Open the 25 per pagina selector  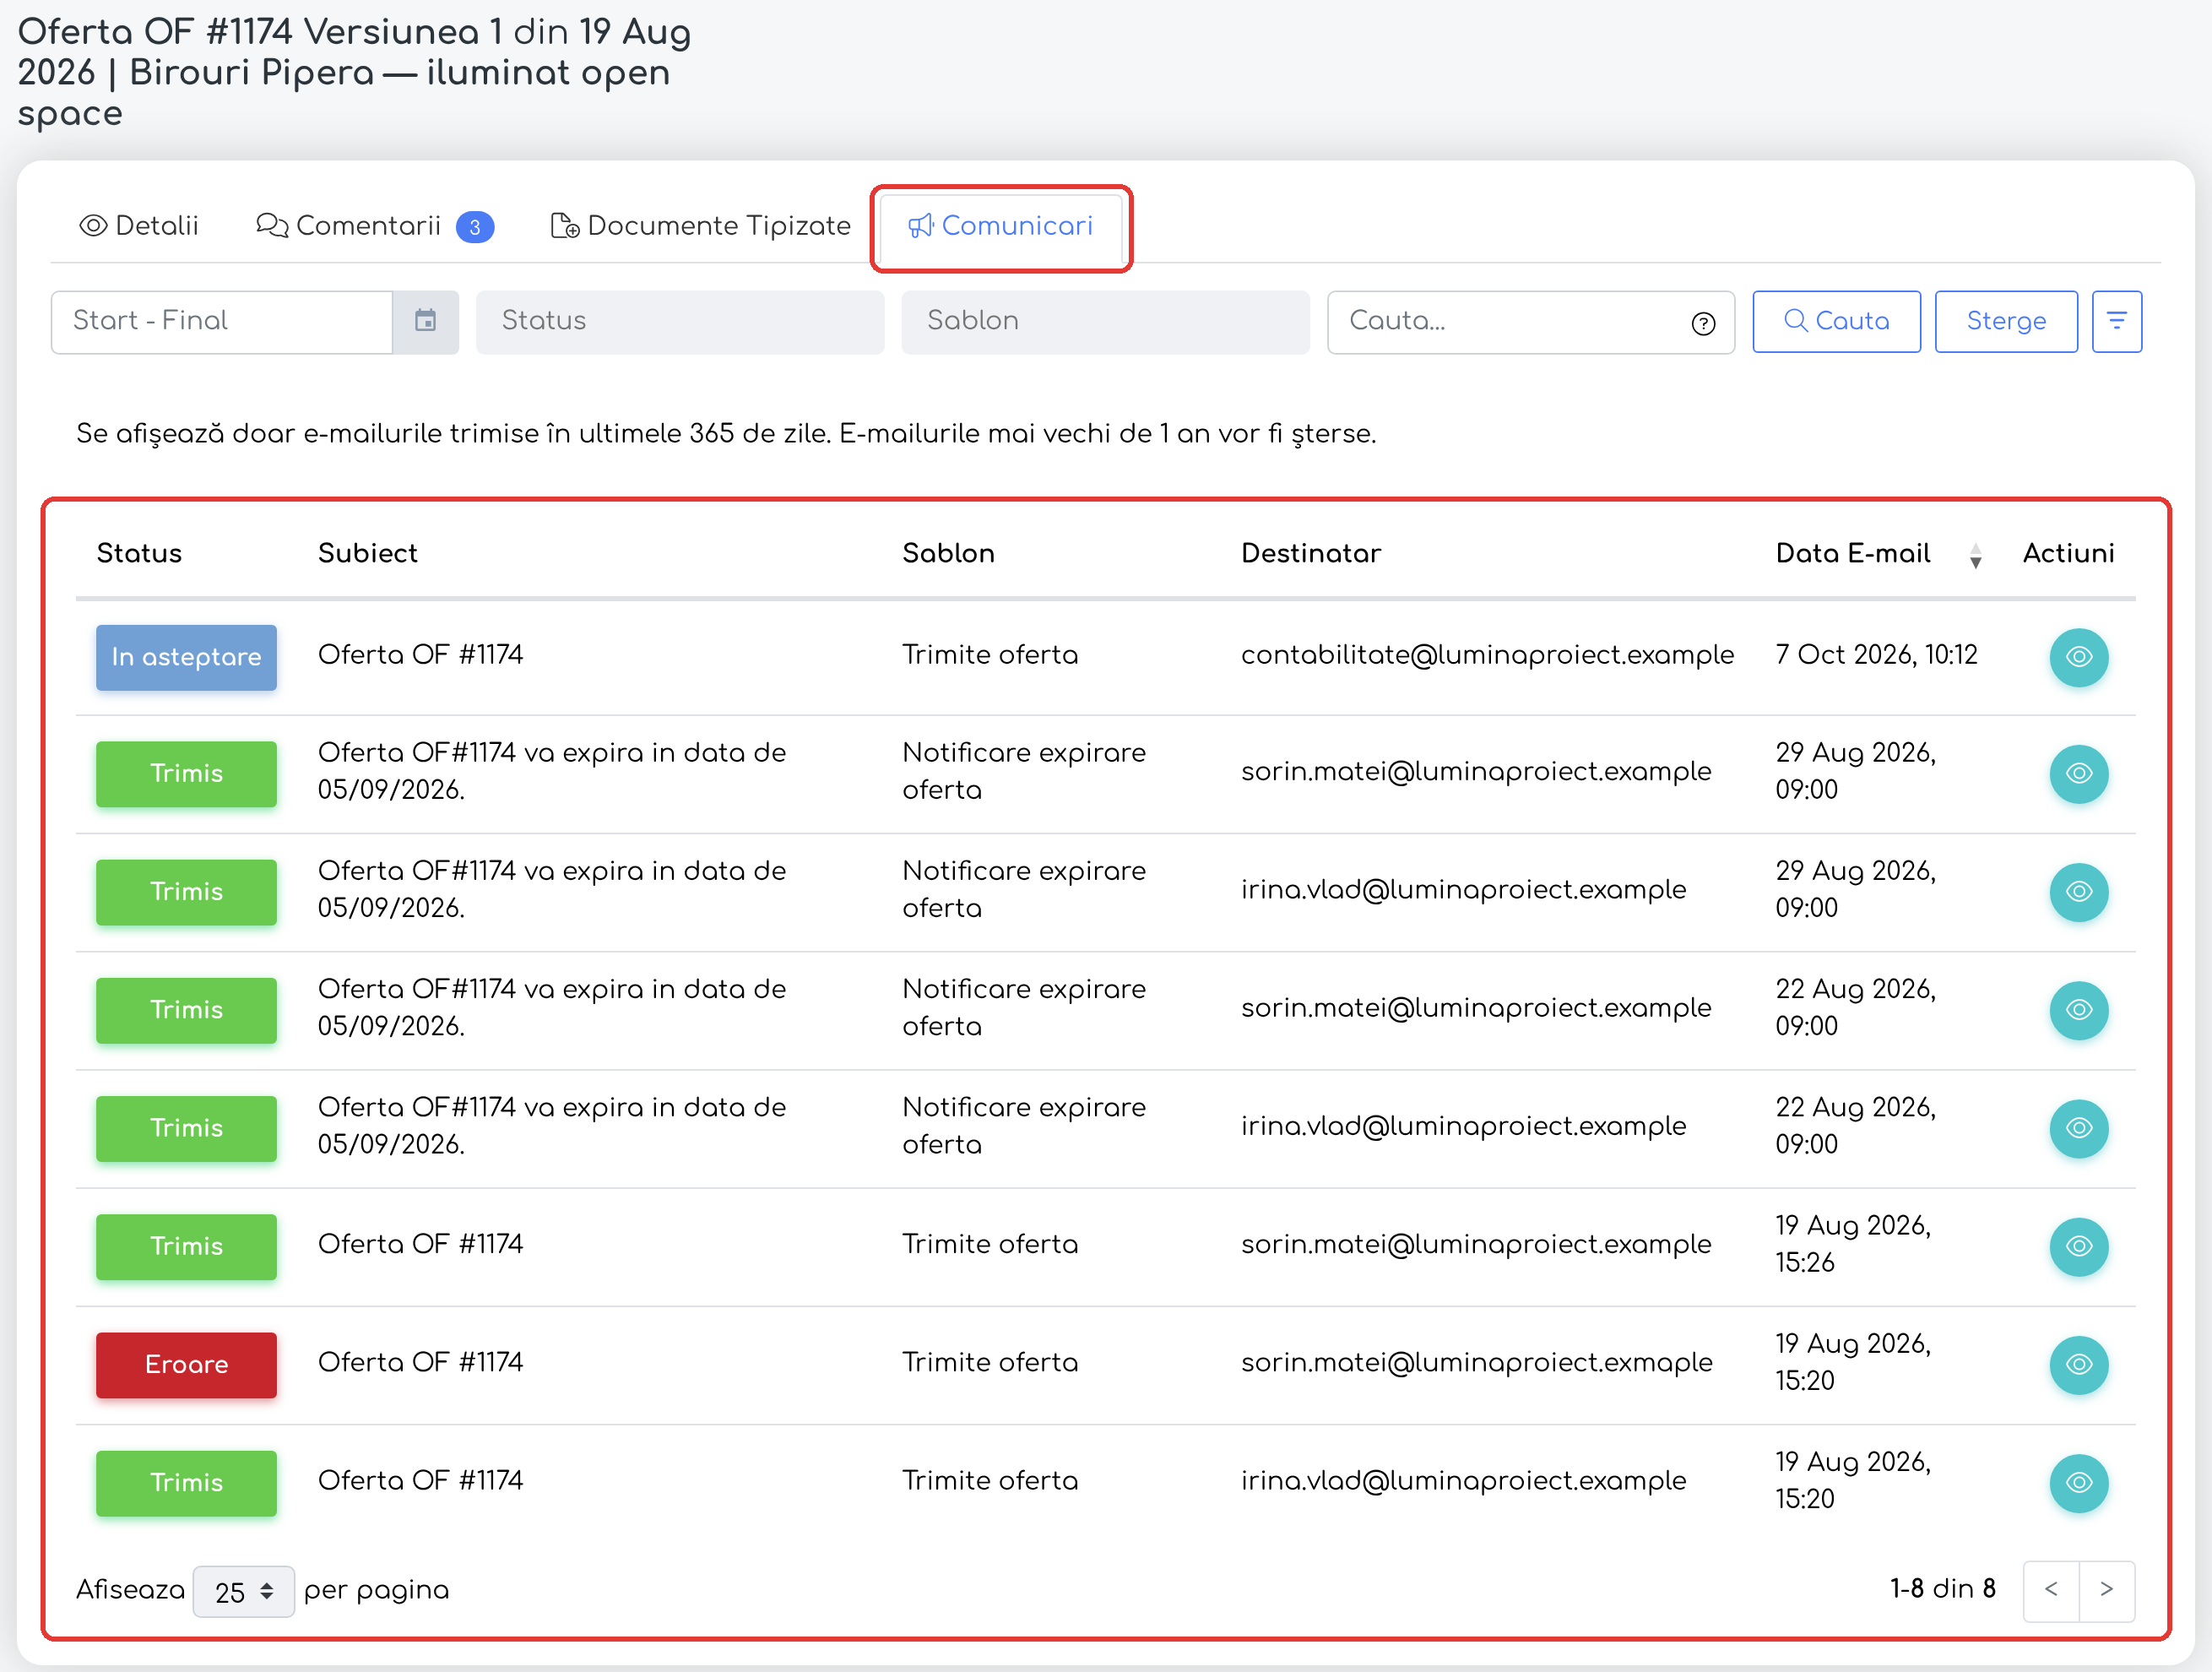[x=243, y=1591]
